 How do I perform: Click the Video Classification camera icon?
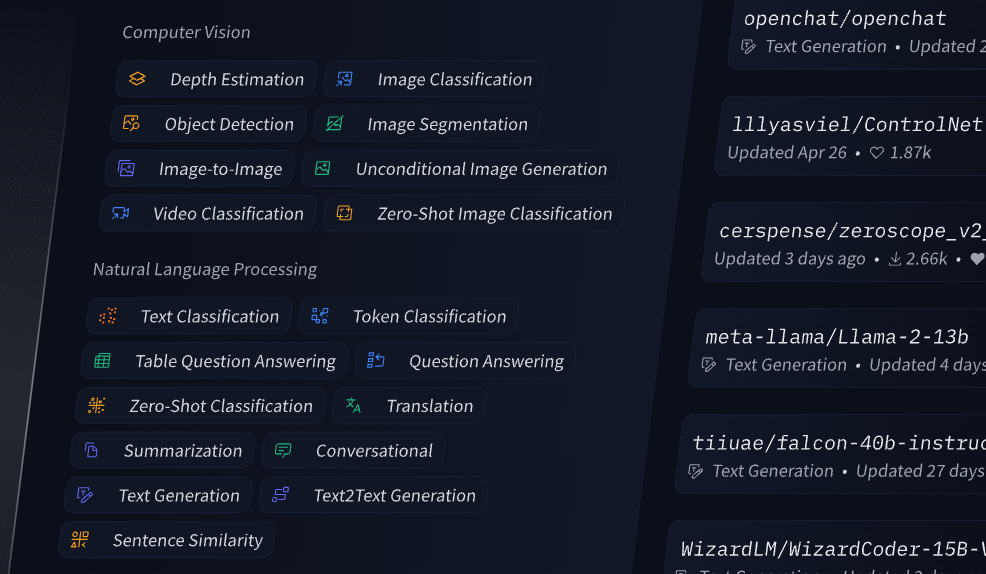120,213
